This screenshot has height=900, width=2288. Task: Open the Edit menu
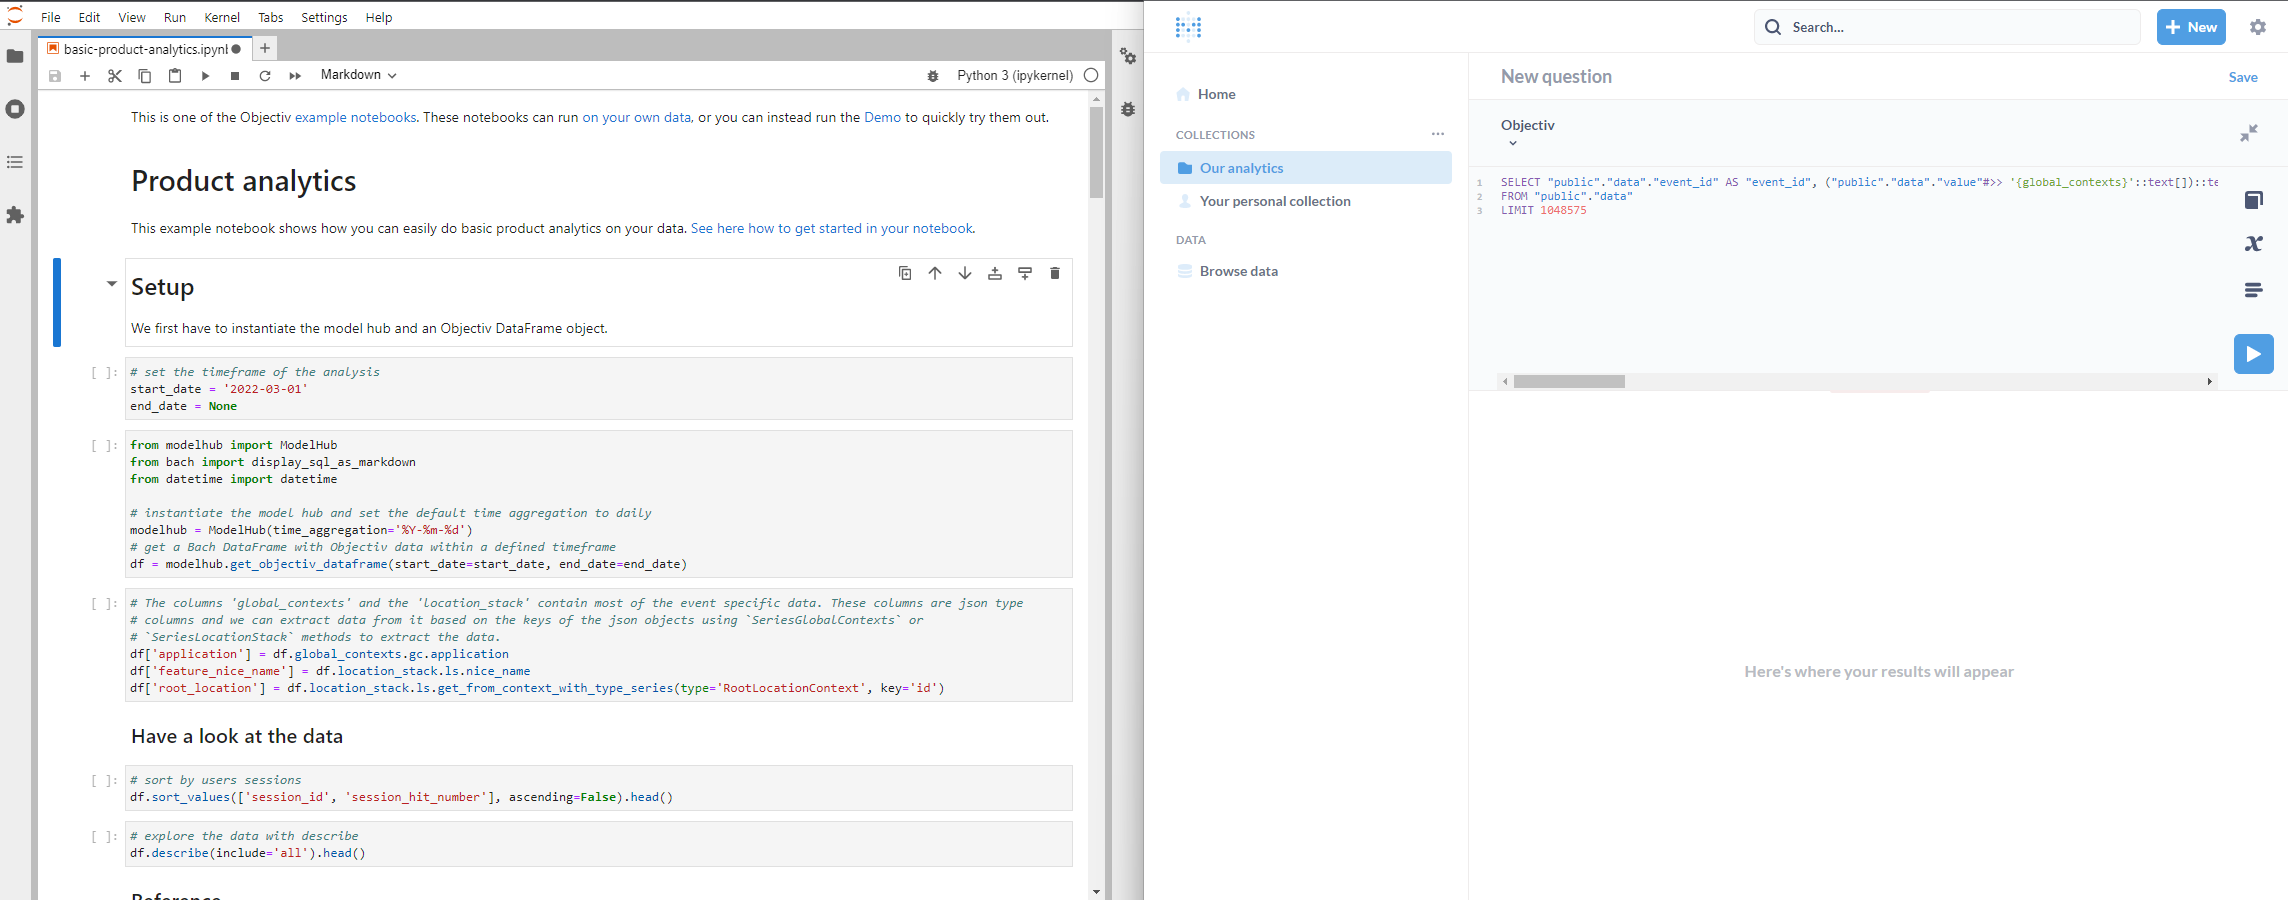coord(90,17)
